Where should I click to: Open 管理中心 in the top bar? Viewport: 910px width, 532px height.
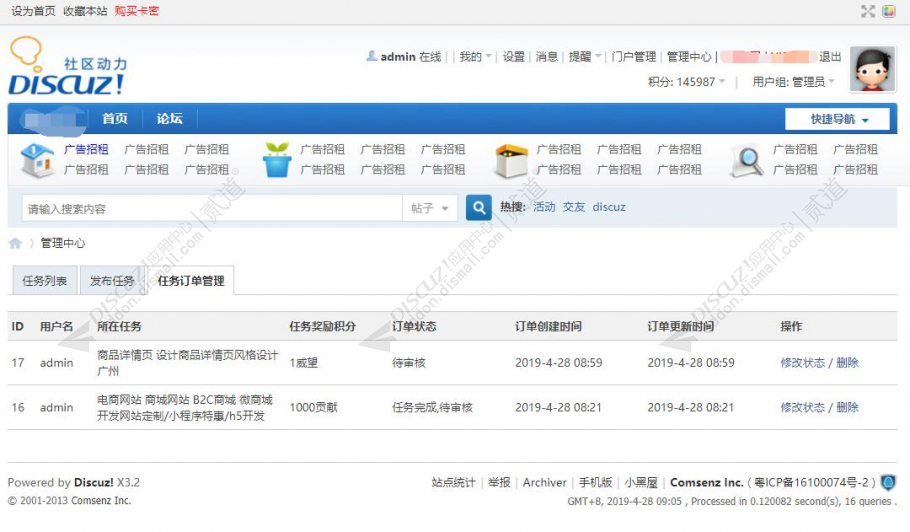click(x=689, y=56)
